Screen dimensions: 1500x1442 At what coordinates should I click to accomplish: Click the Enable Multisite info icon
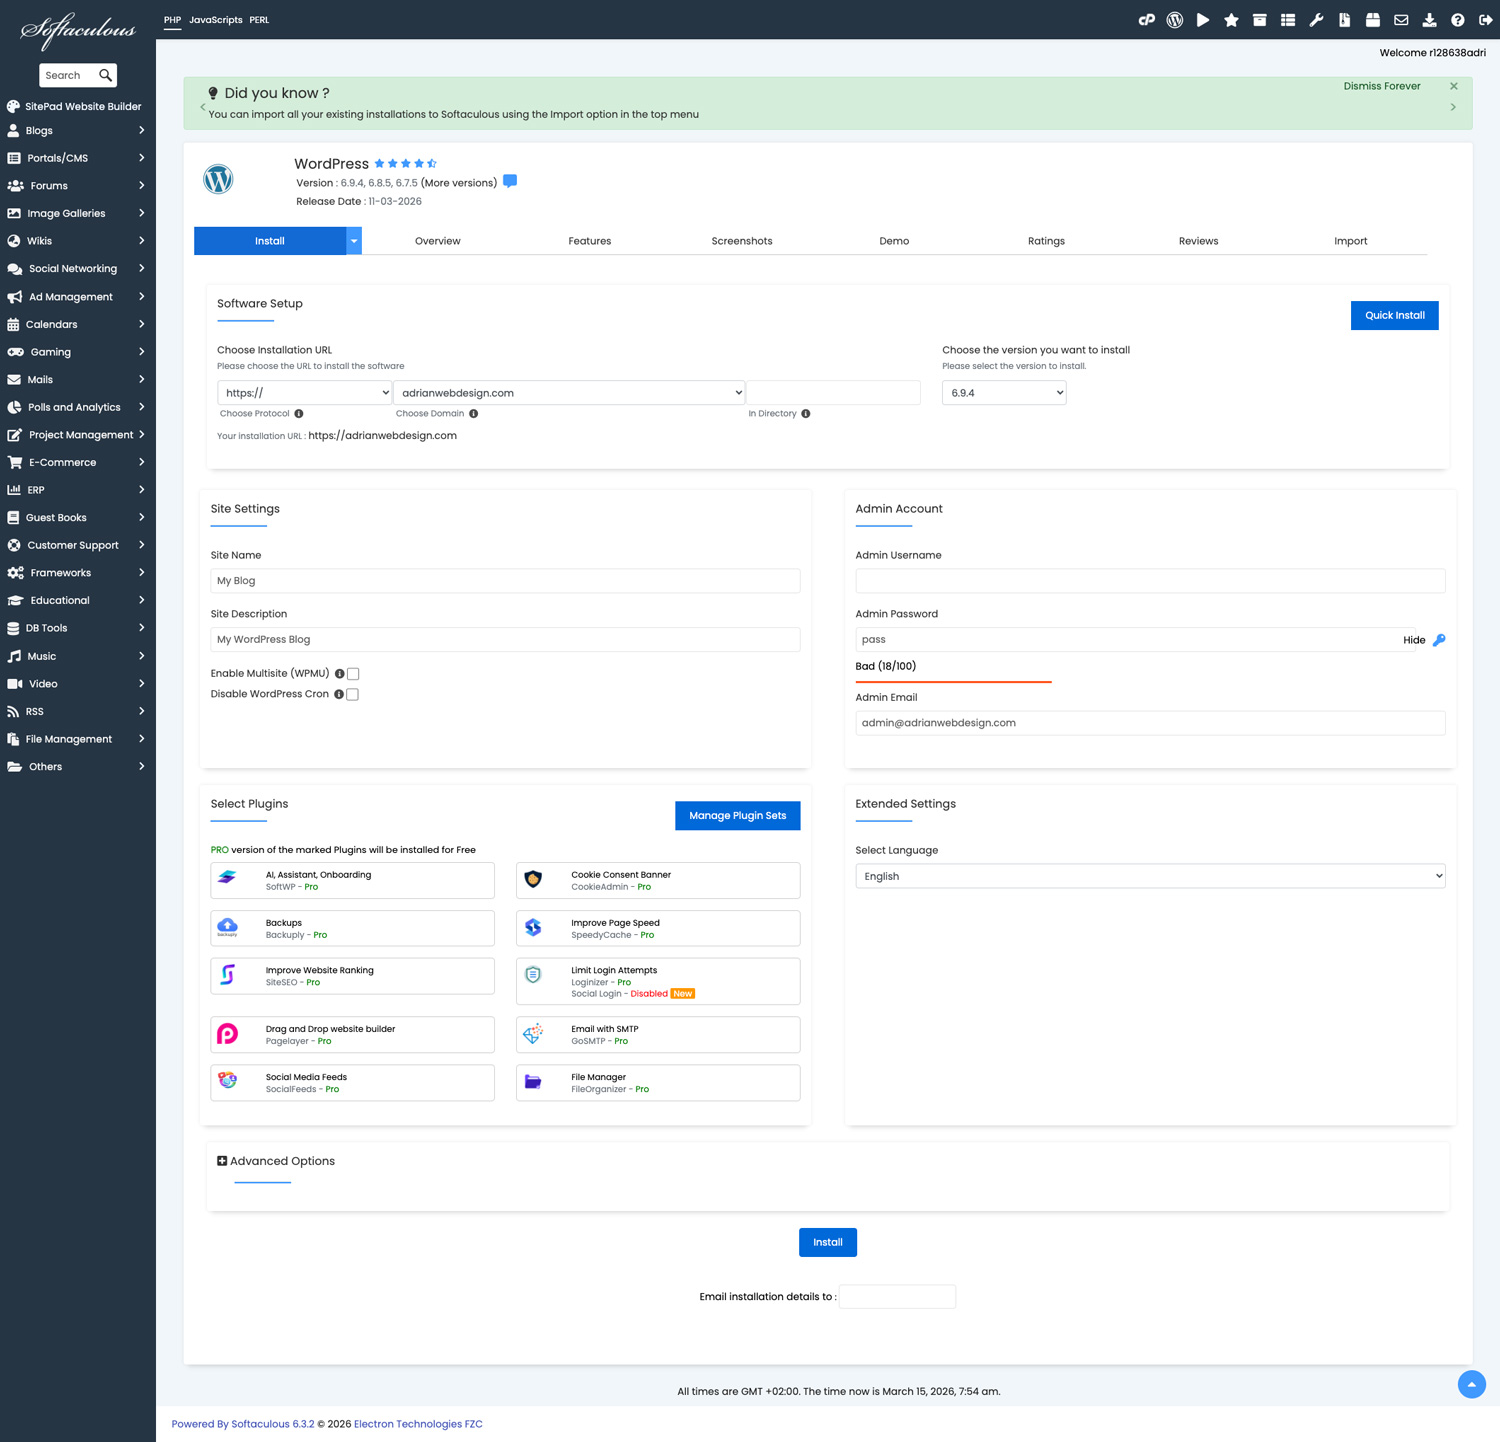point(340,674)
